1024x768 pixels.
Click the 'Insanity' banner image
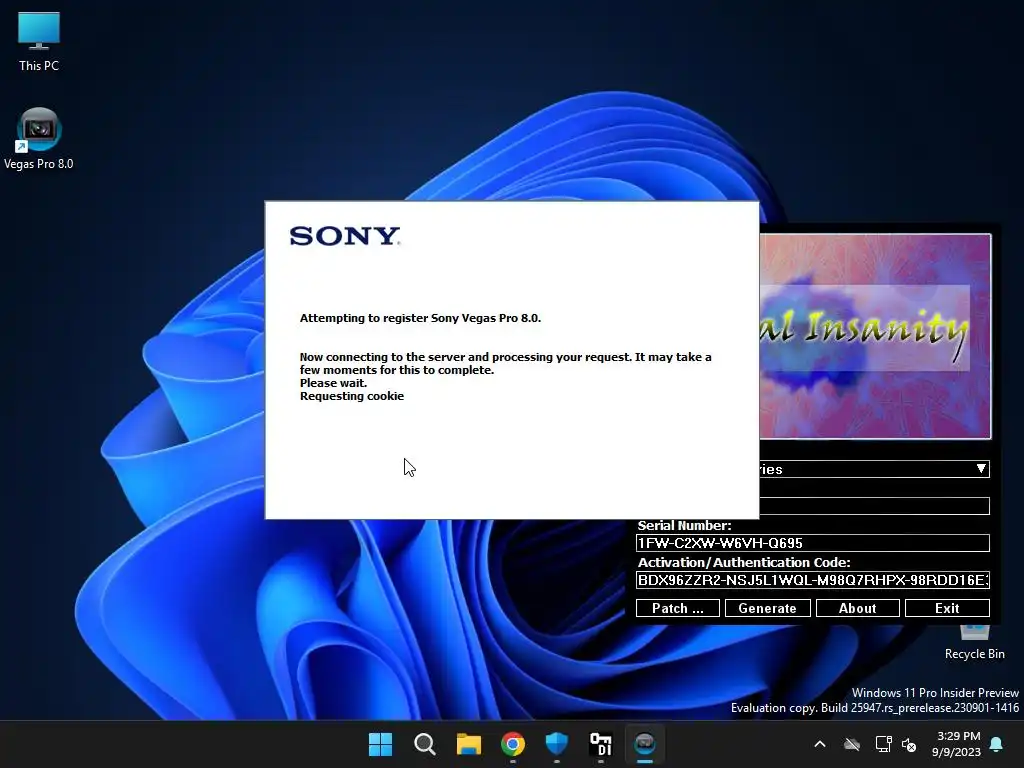875,336
